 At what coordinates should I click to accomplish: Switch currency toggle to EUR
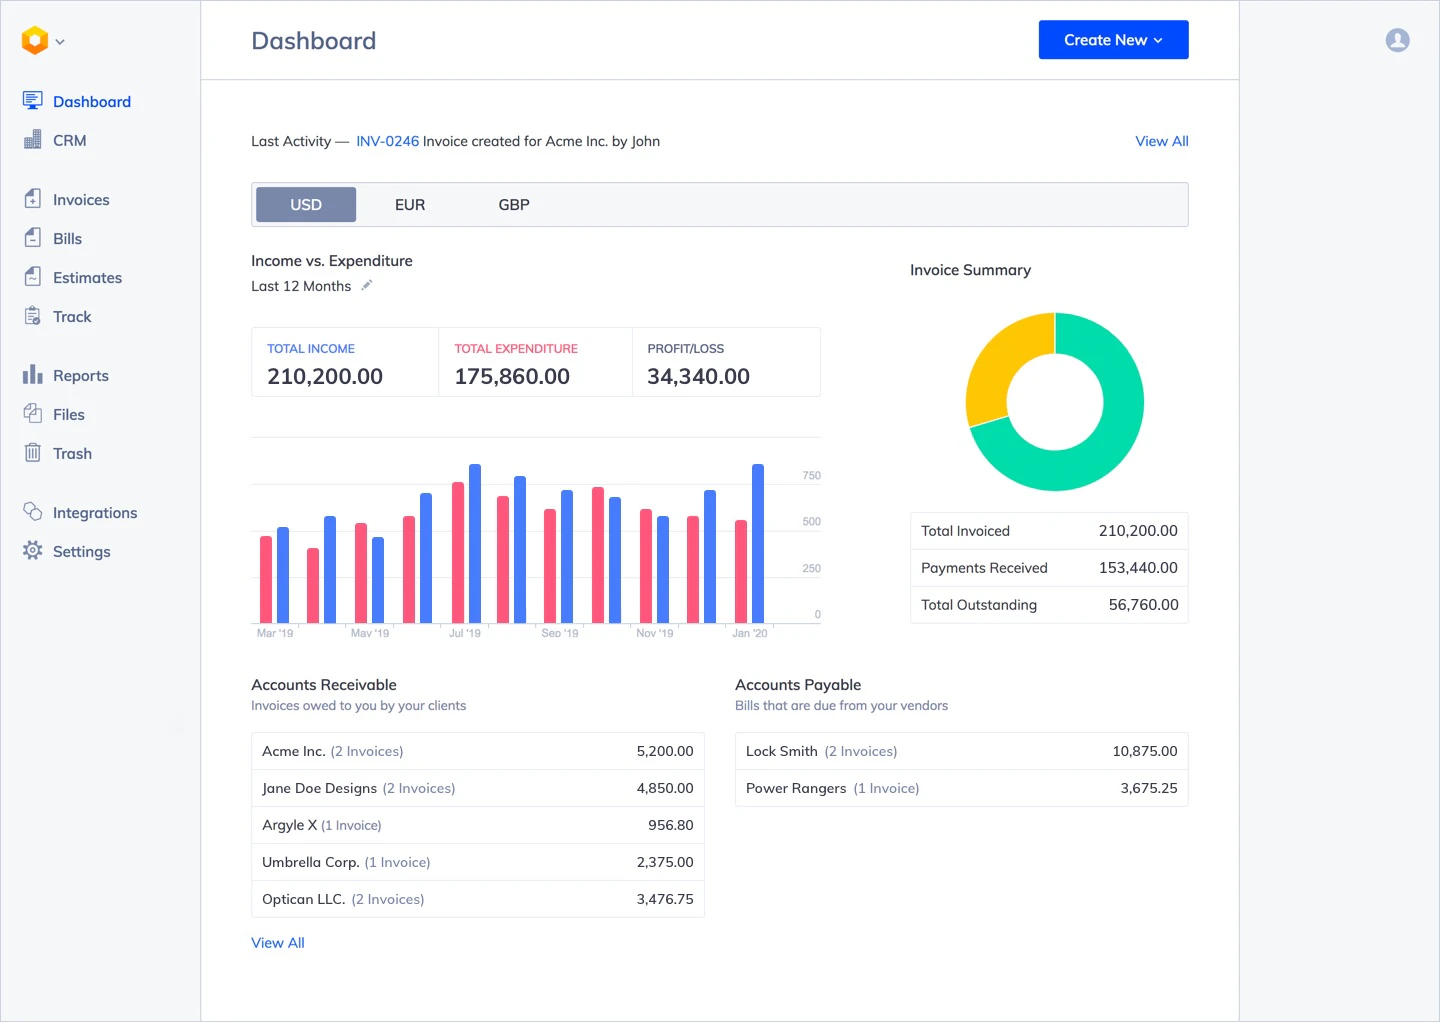point(410,204)
